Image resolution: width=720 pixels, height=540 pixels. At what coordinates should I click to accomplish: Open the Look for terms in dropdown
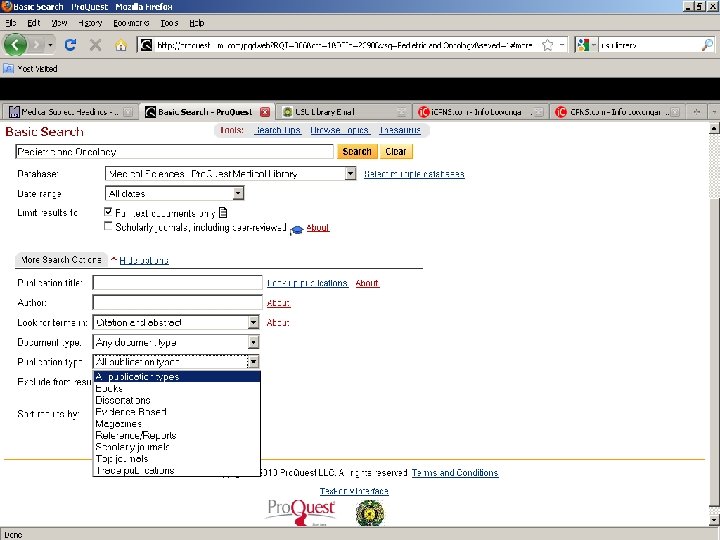coord(253,322)
